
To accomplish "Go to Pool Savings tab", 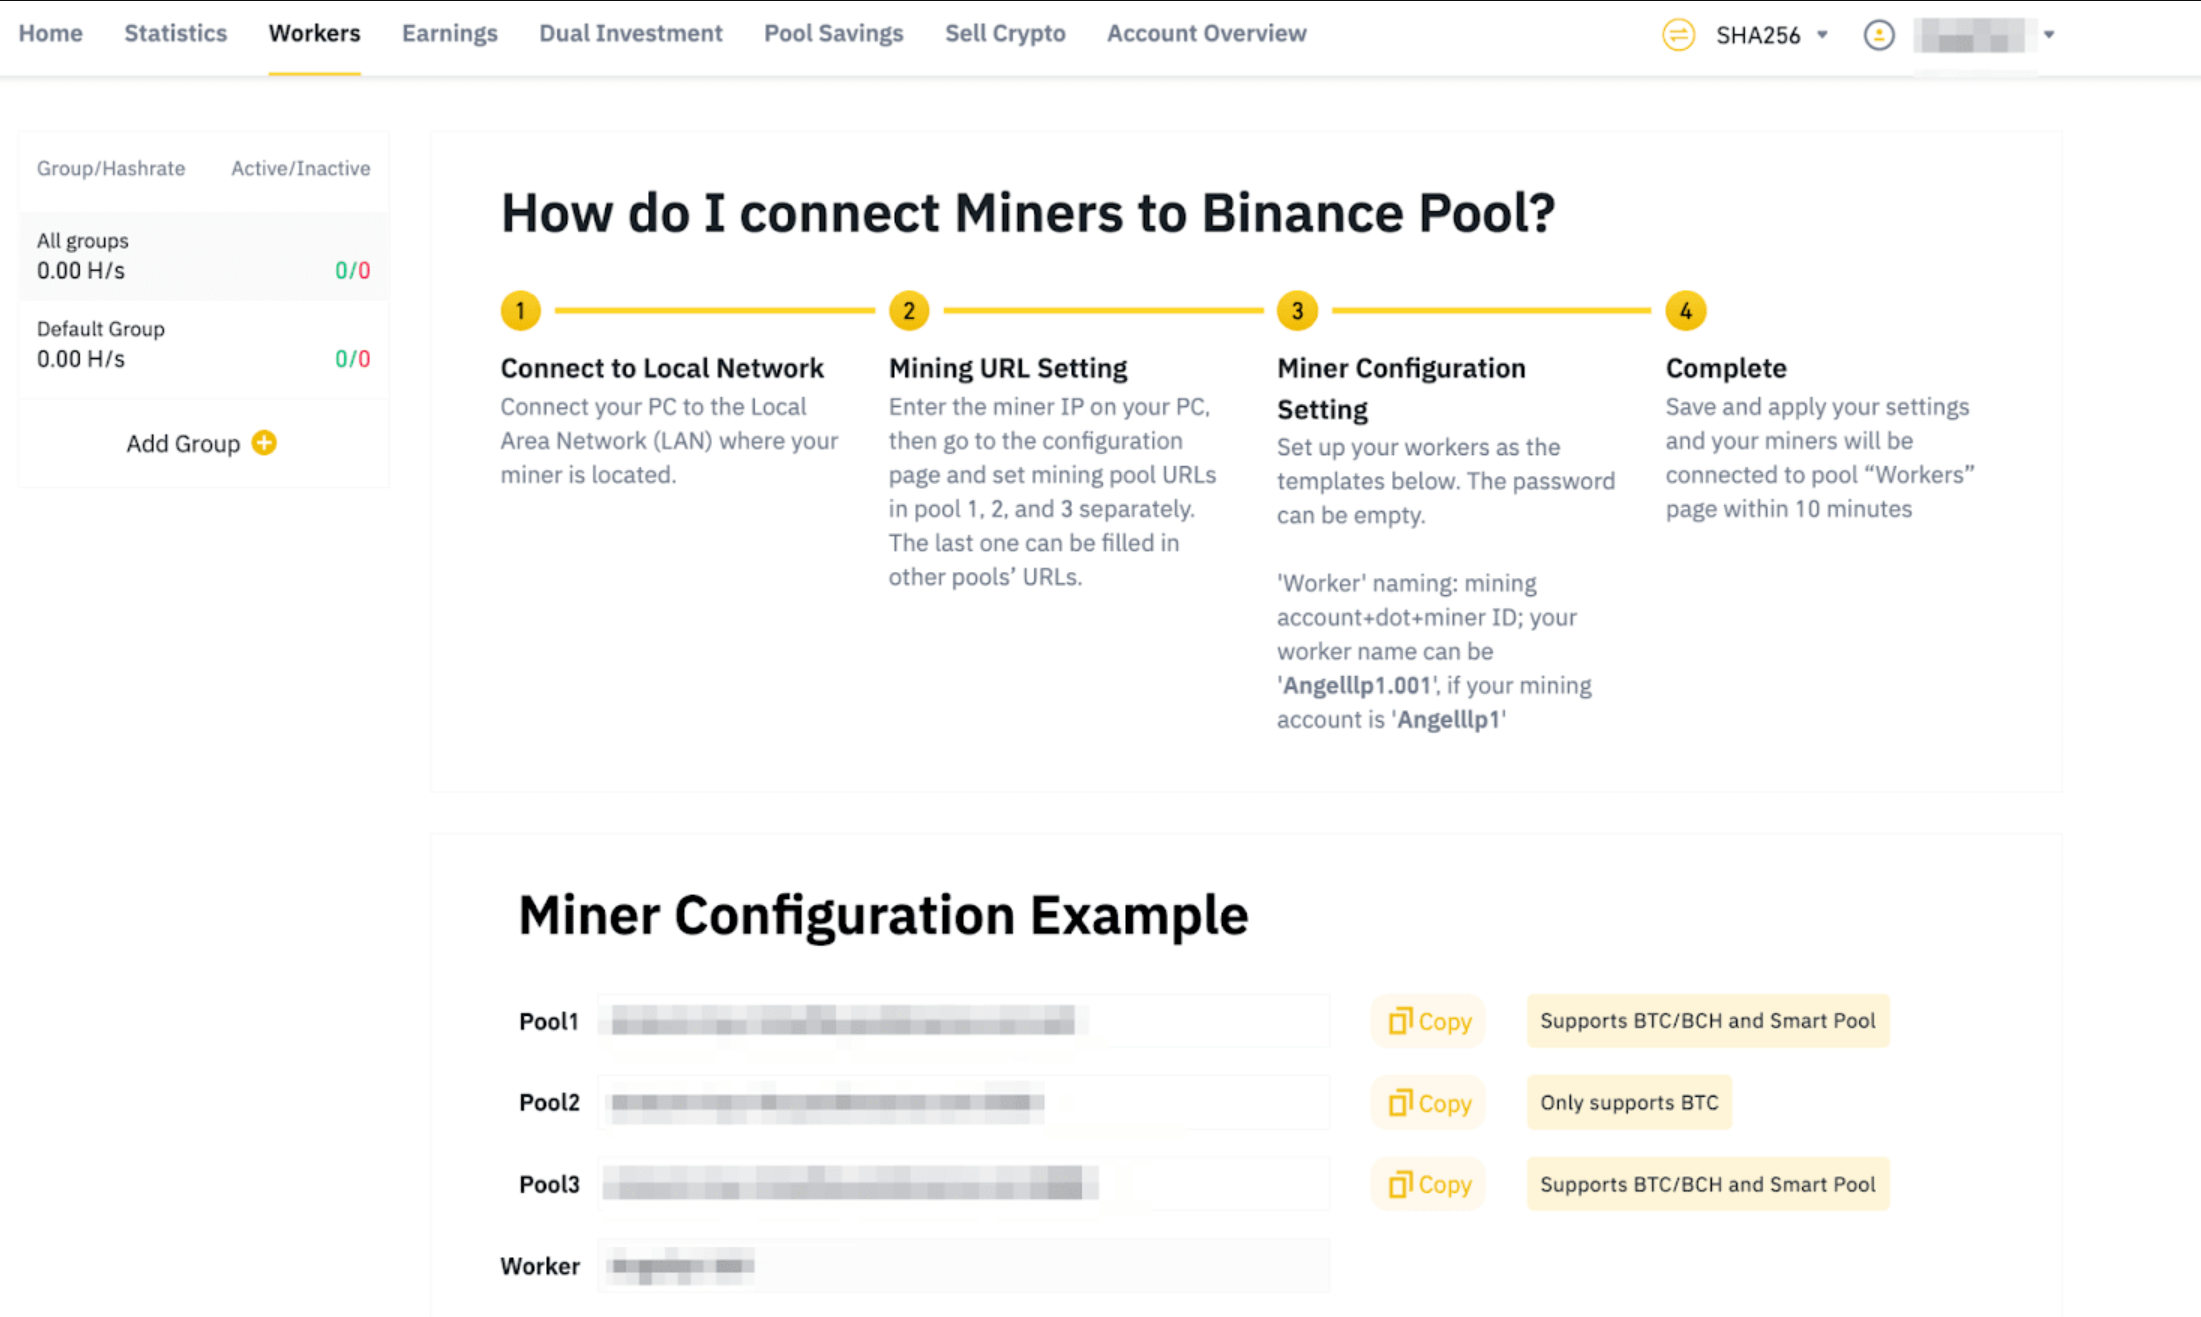I will [833, 34].
